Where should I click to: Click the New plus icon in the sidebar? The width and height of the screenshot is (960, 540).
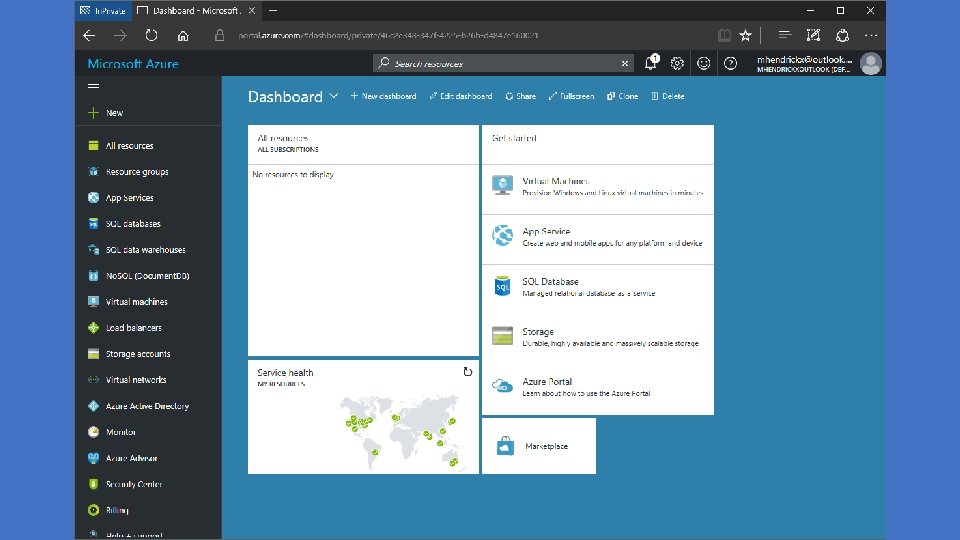tap(93, 113)
